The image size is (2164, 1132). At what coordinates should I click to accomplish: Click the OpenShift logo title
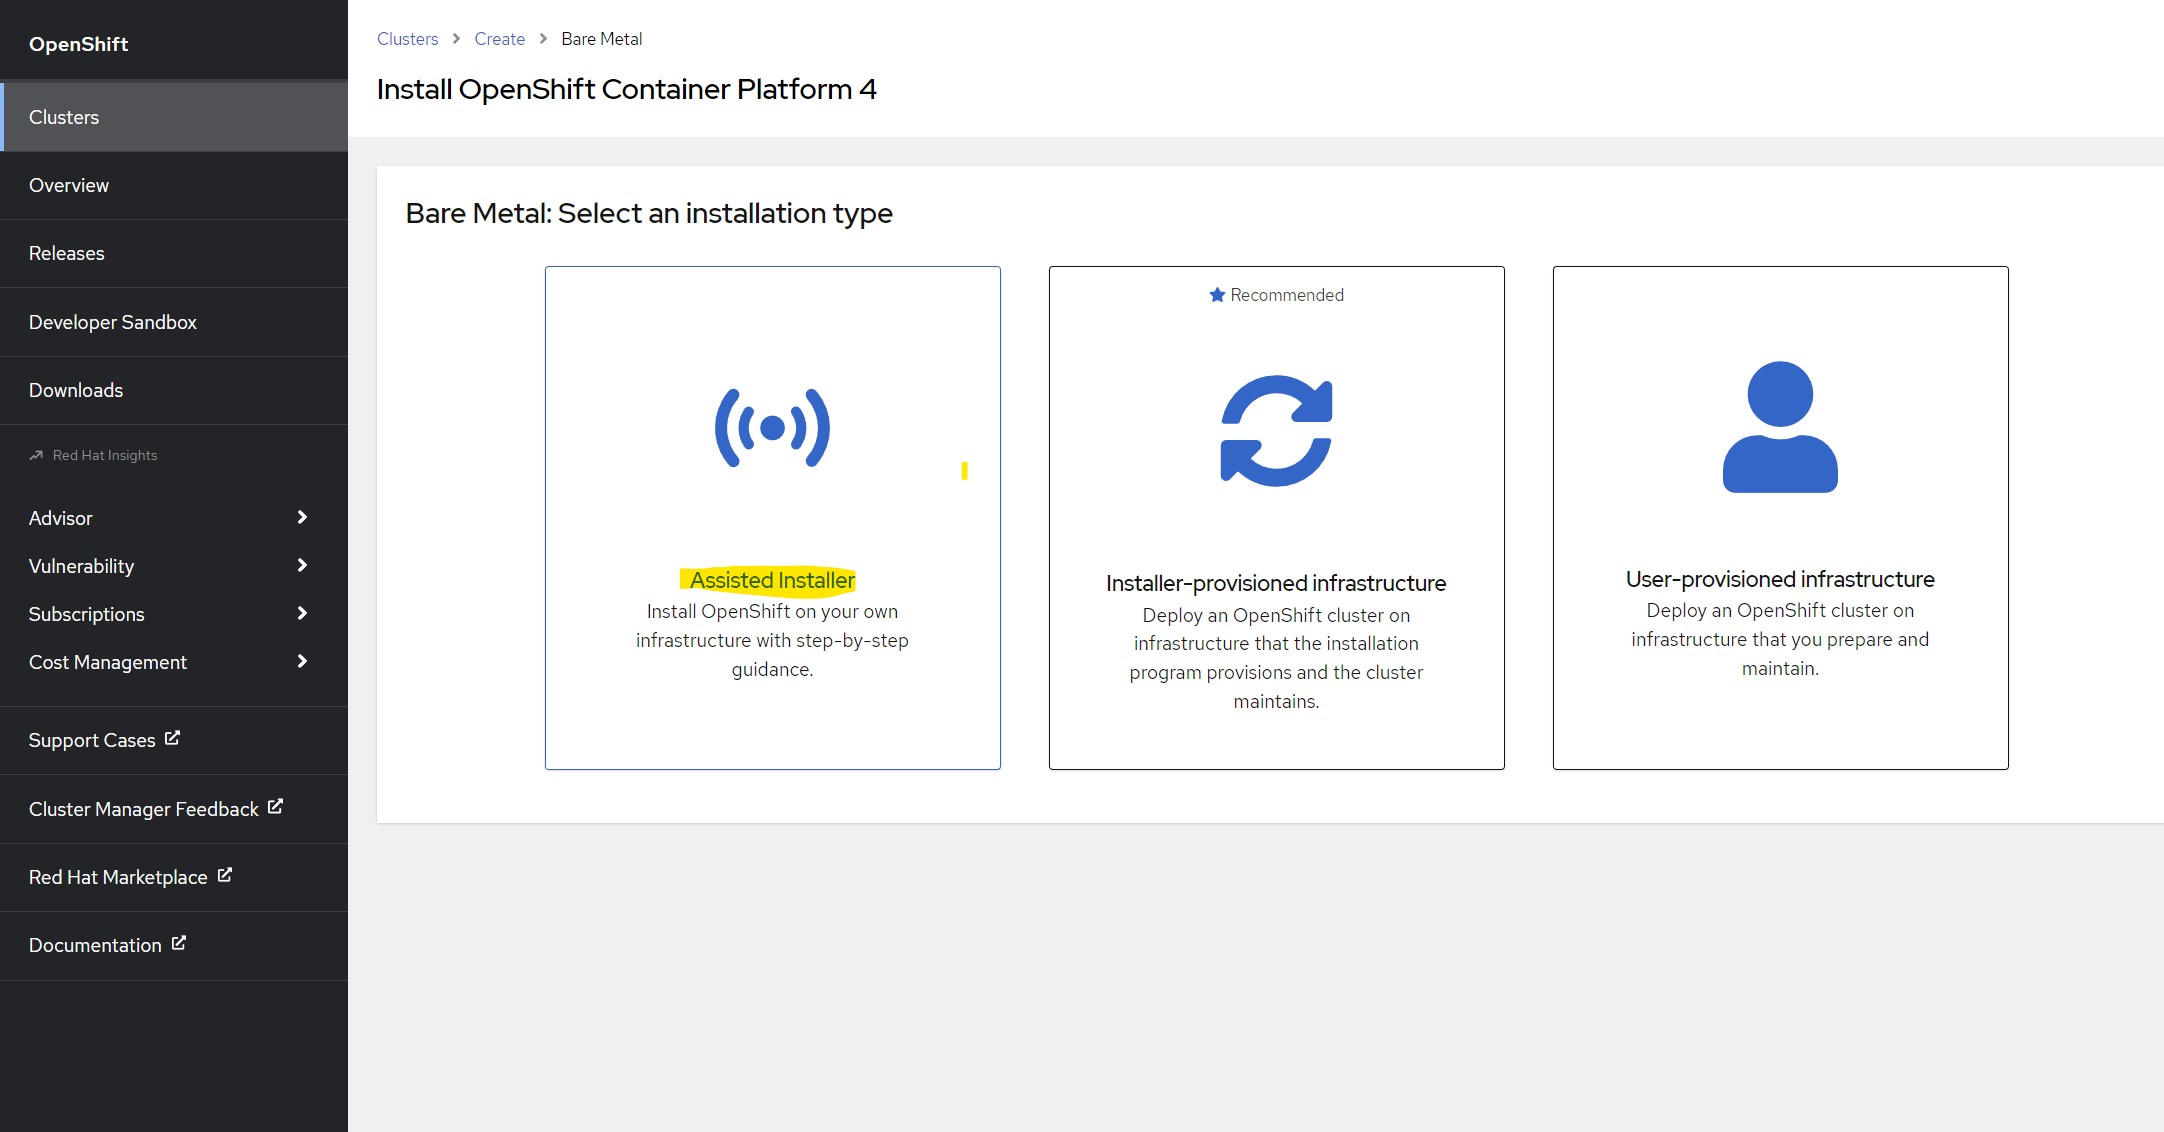pyautogui.click(x=78, y=44)
